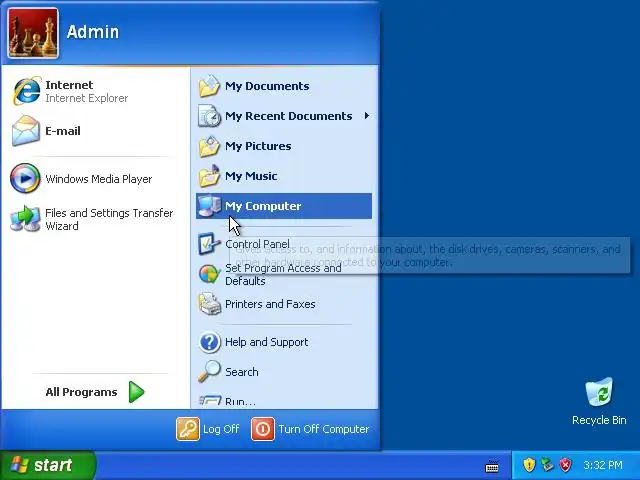Click the Log Off key icon

click(188, 429)
